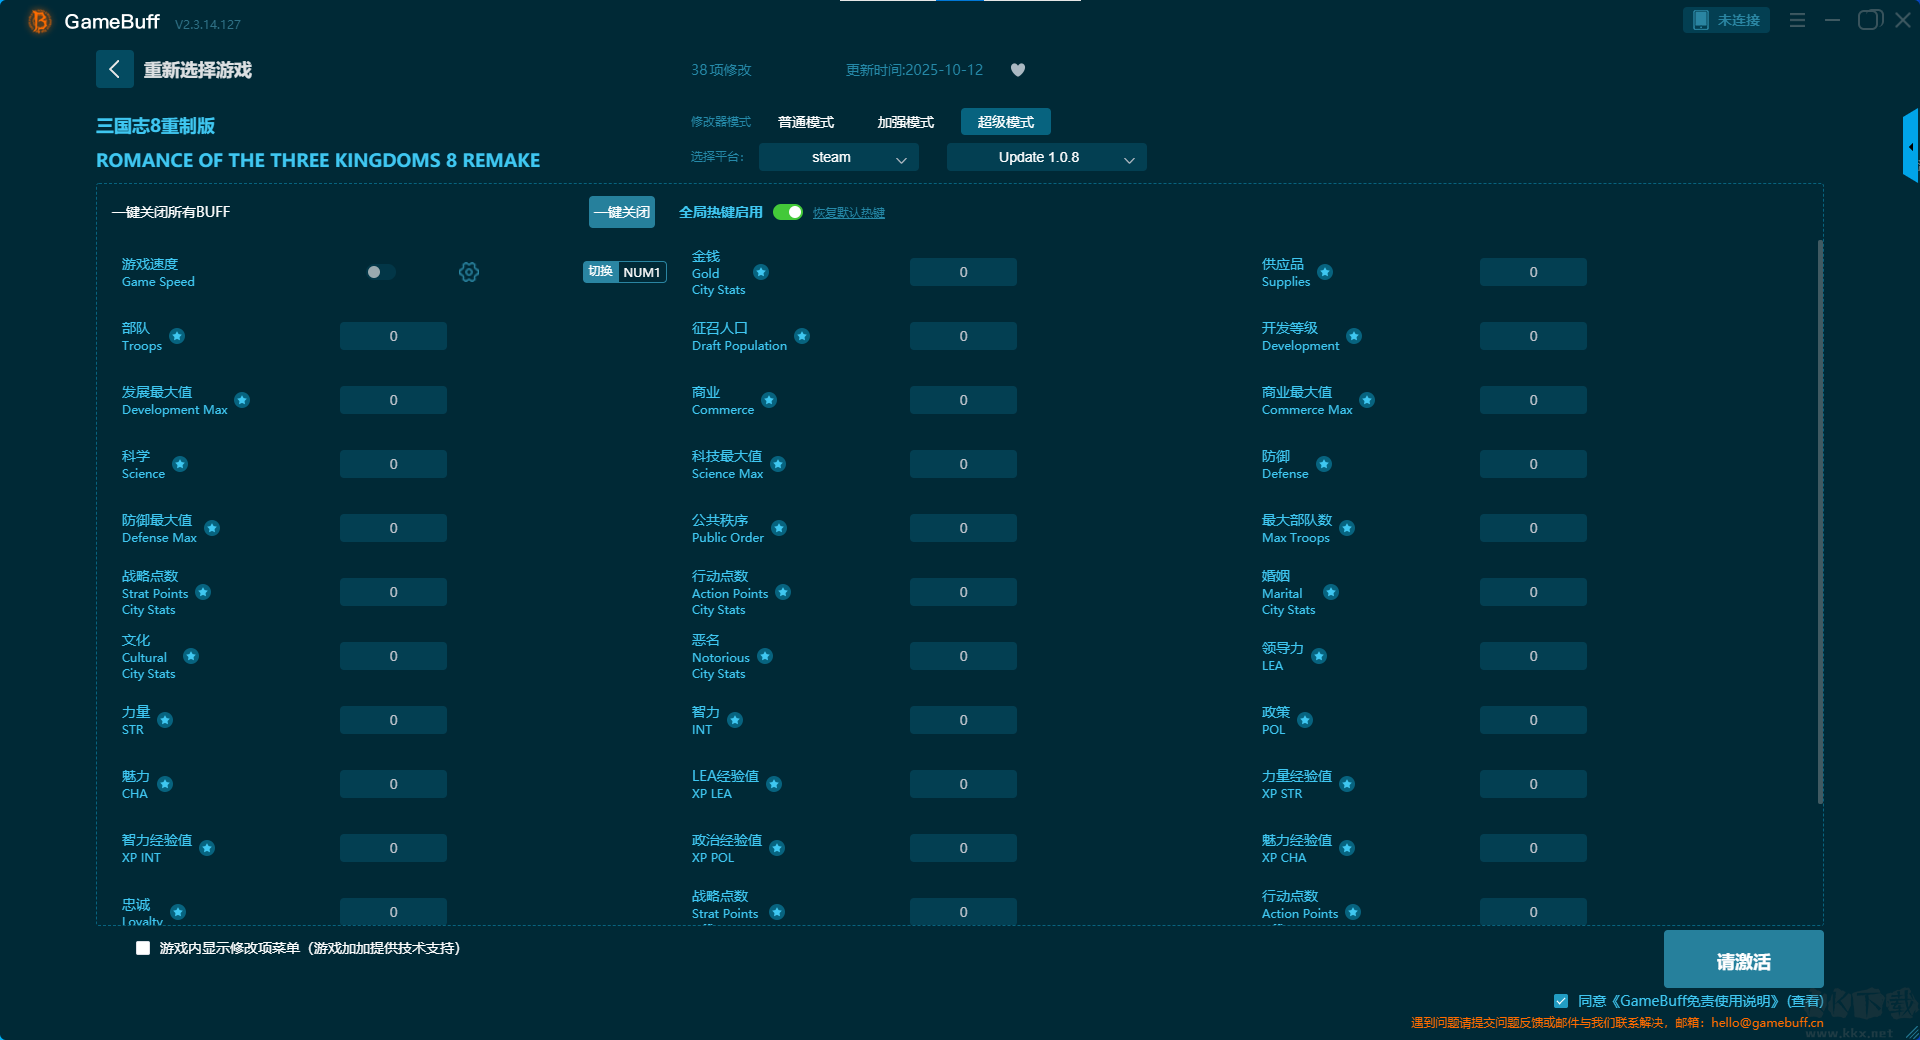Check the show in-game modifier menu checkbox
This screenshot has width=1920, height=1040.
click(x=143, y=948)
